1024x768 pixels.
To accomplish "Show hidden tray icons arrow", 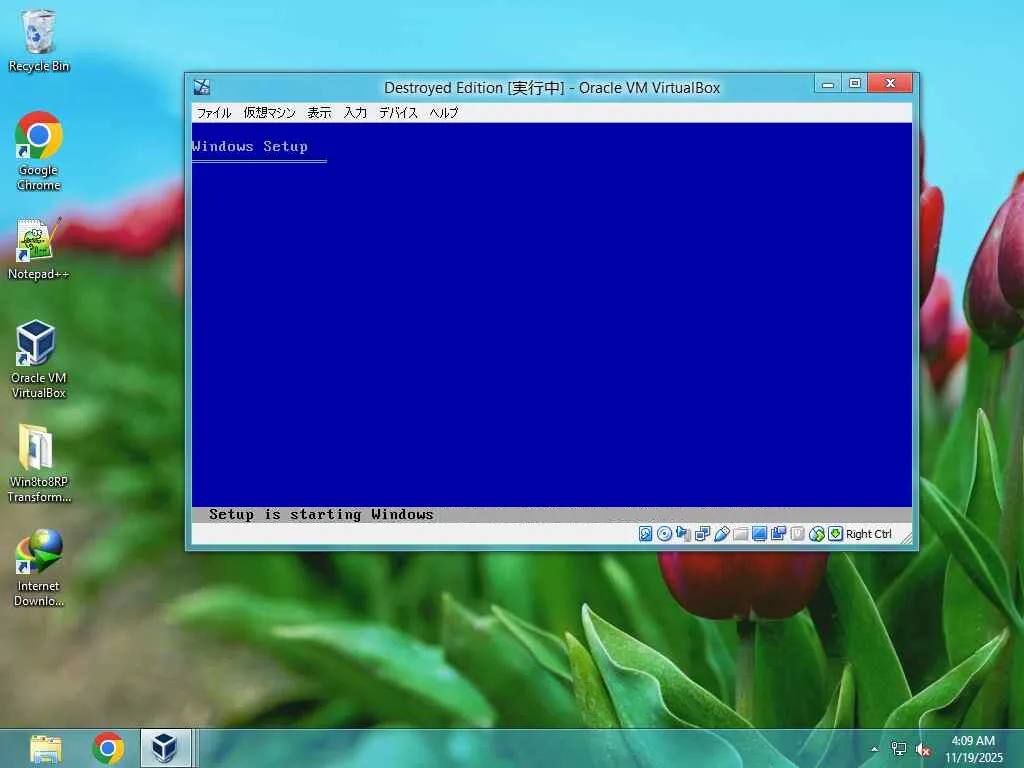I will tap(874, 749).
